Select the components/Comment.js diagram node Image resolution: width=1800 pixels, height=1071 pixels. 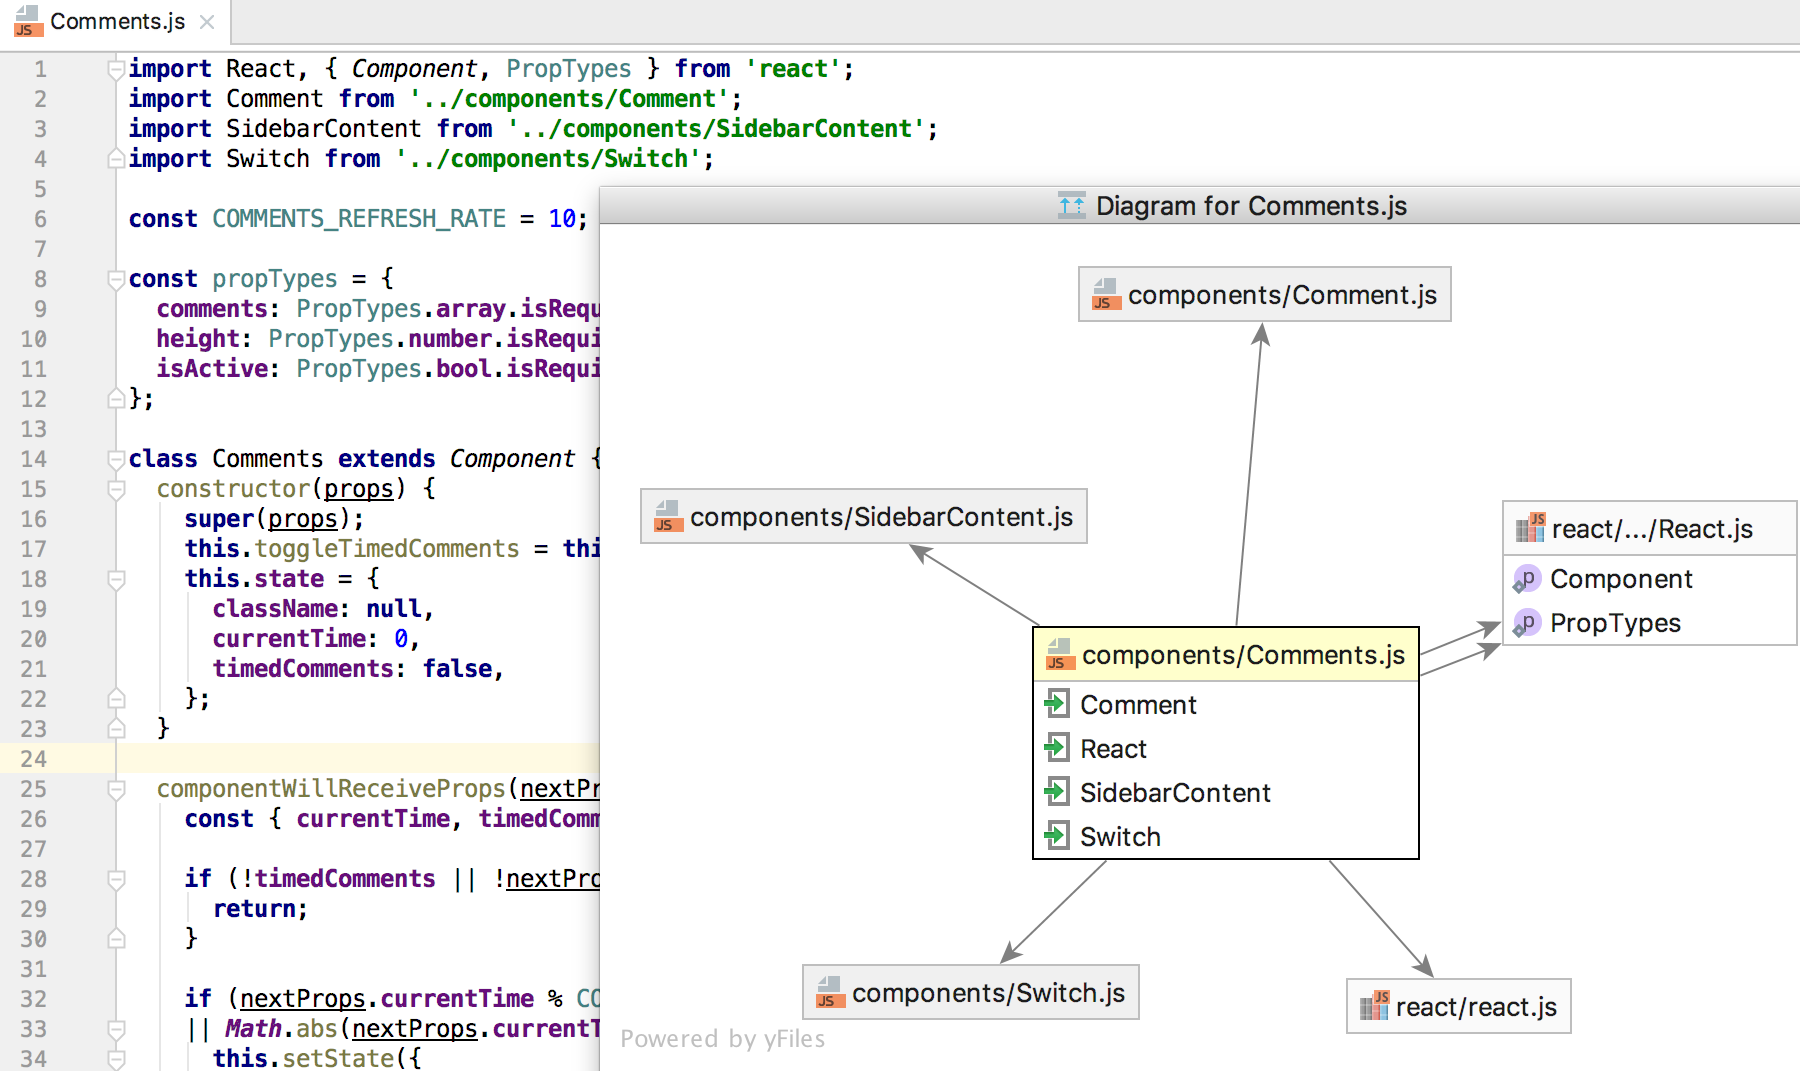coord(1264,295)
